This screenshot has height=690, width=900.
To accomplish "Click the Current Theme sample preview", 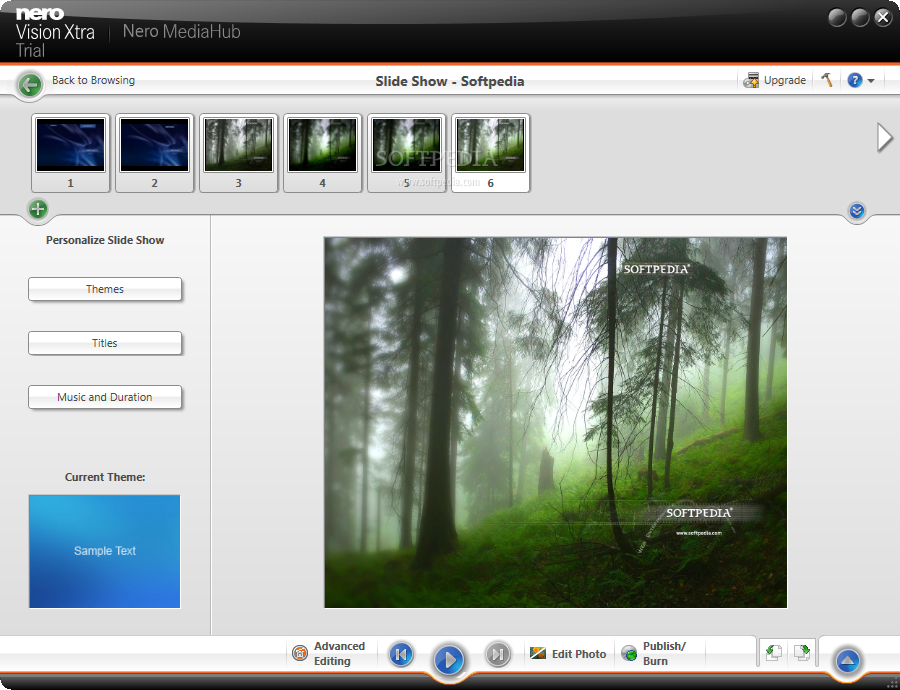I will coord(104,551).
